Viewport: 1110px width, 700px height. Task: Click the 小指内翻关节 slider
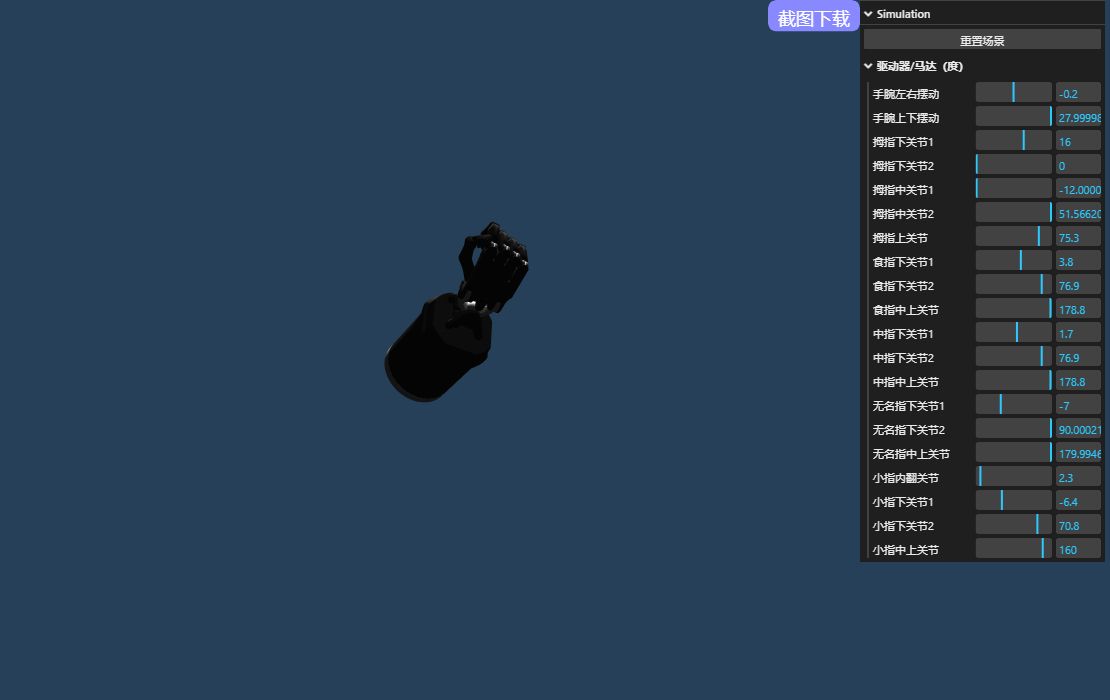pos(1013,477)
